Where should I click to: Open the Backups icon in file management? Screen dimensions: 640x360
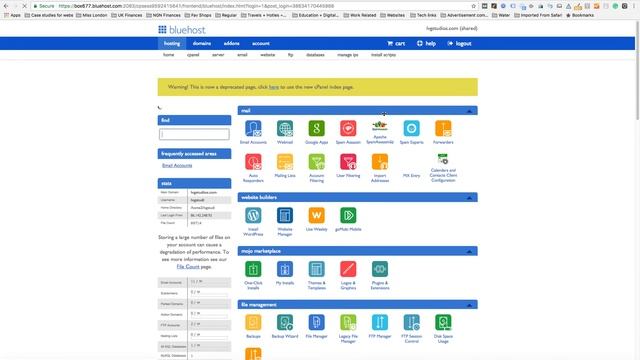pyautogui.click(x=253, y=322)
